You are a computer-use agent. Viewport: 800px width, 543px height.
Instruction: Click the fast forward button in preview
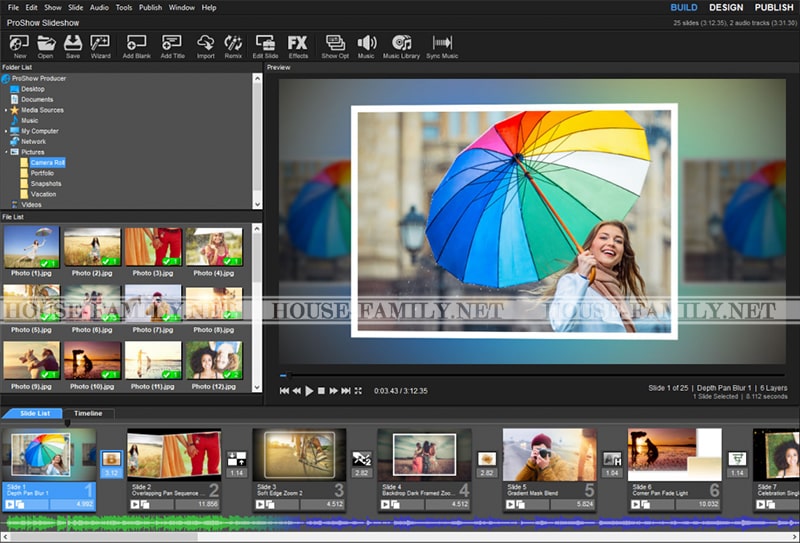coord(334,391)
